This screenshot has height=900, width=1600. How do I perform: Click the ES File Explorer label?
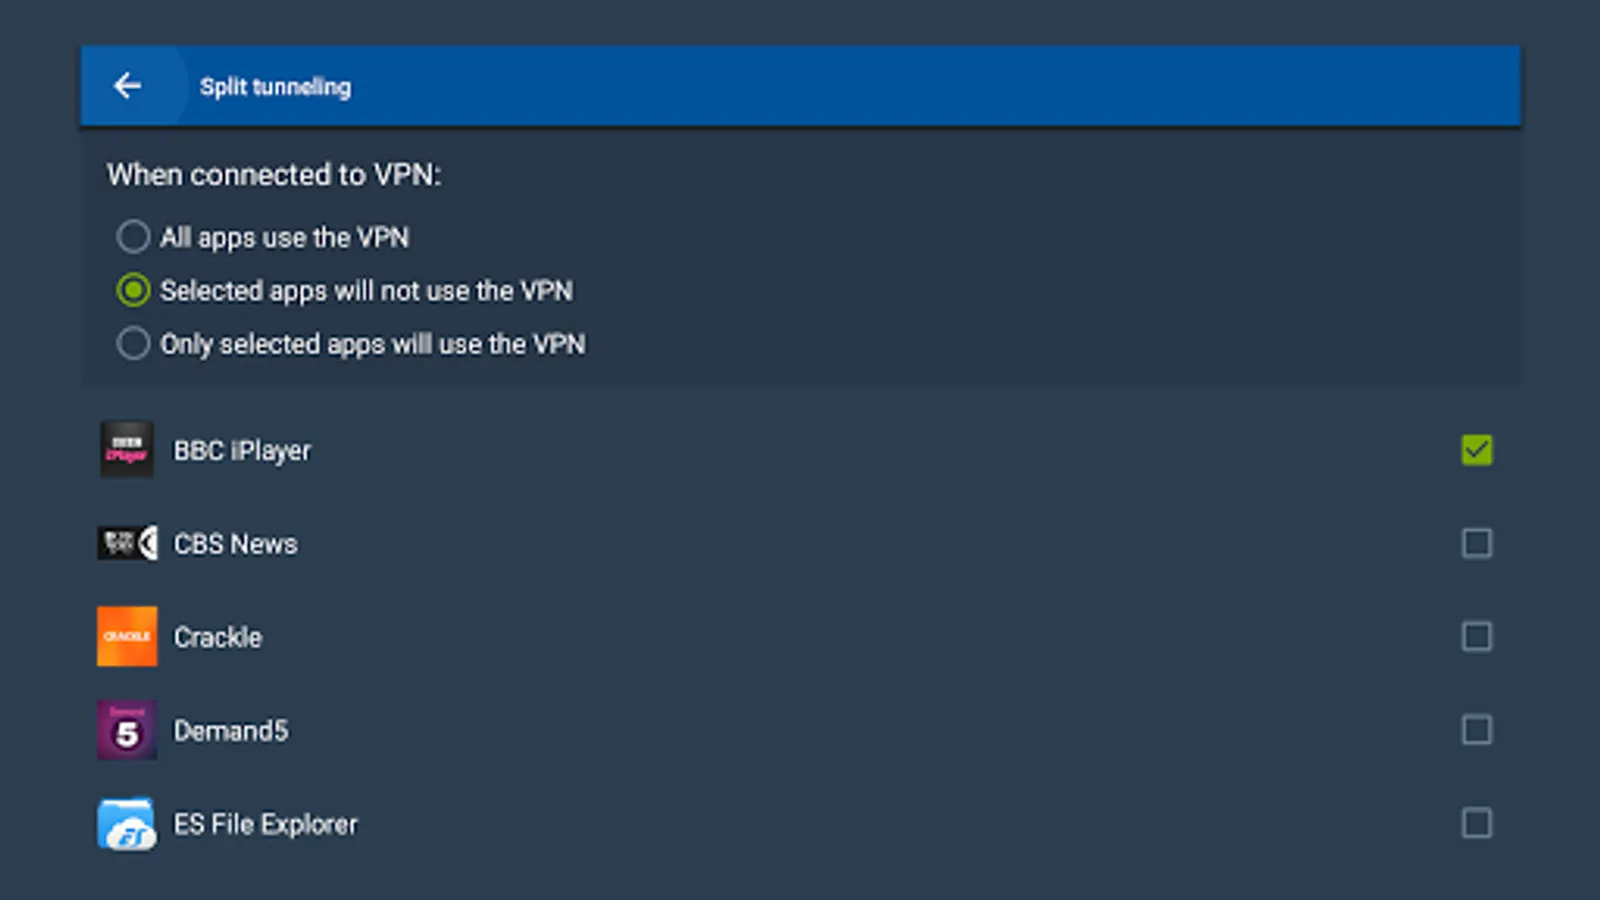coord(265,824)
